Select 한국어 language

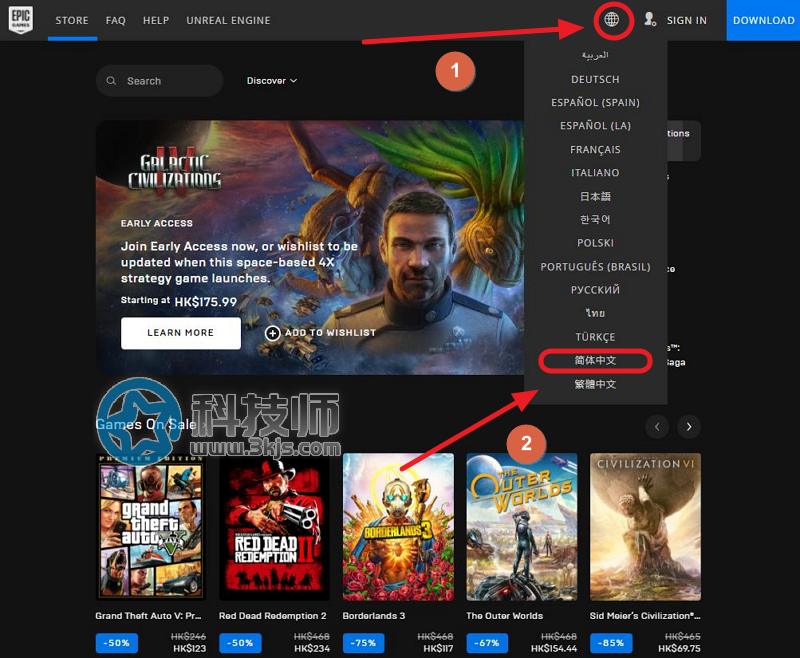tap(595, 219)
